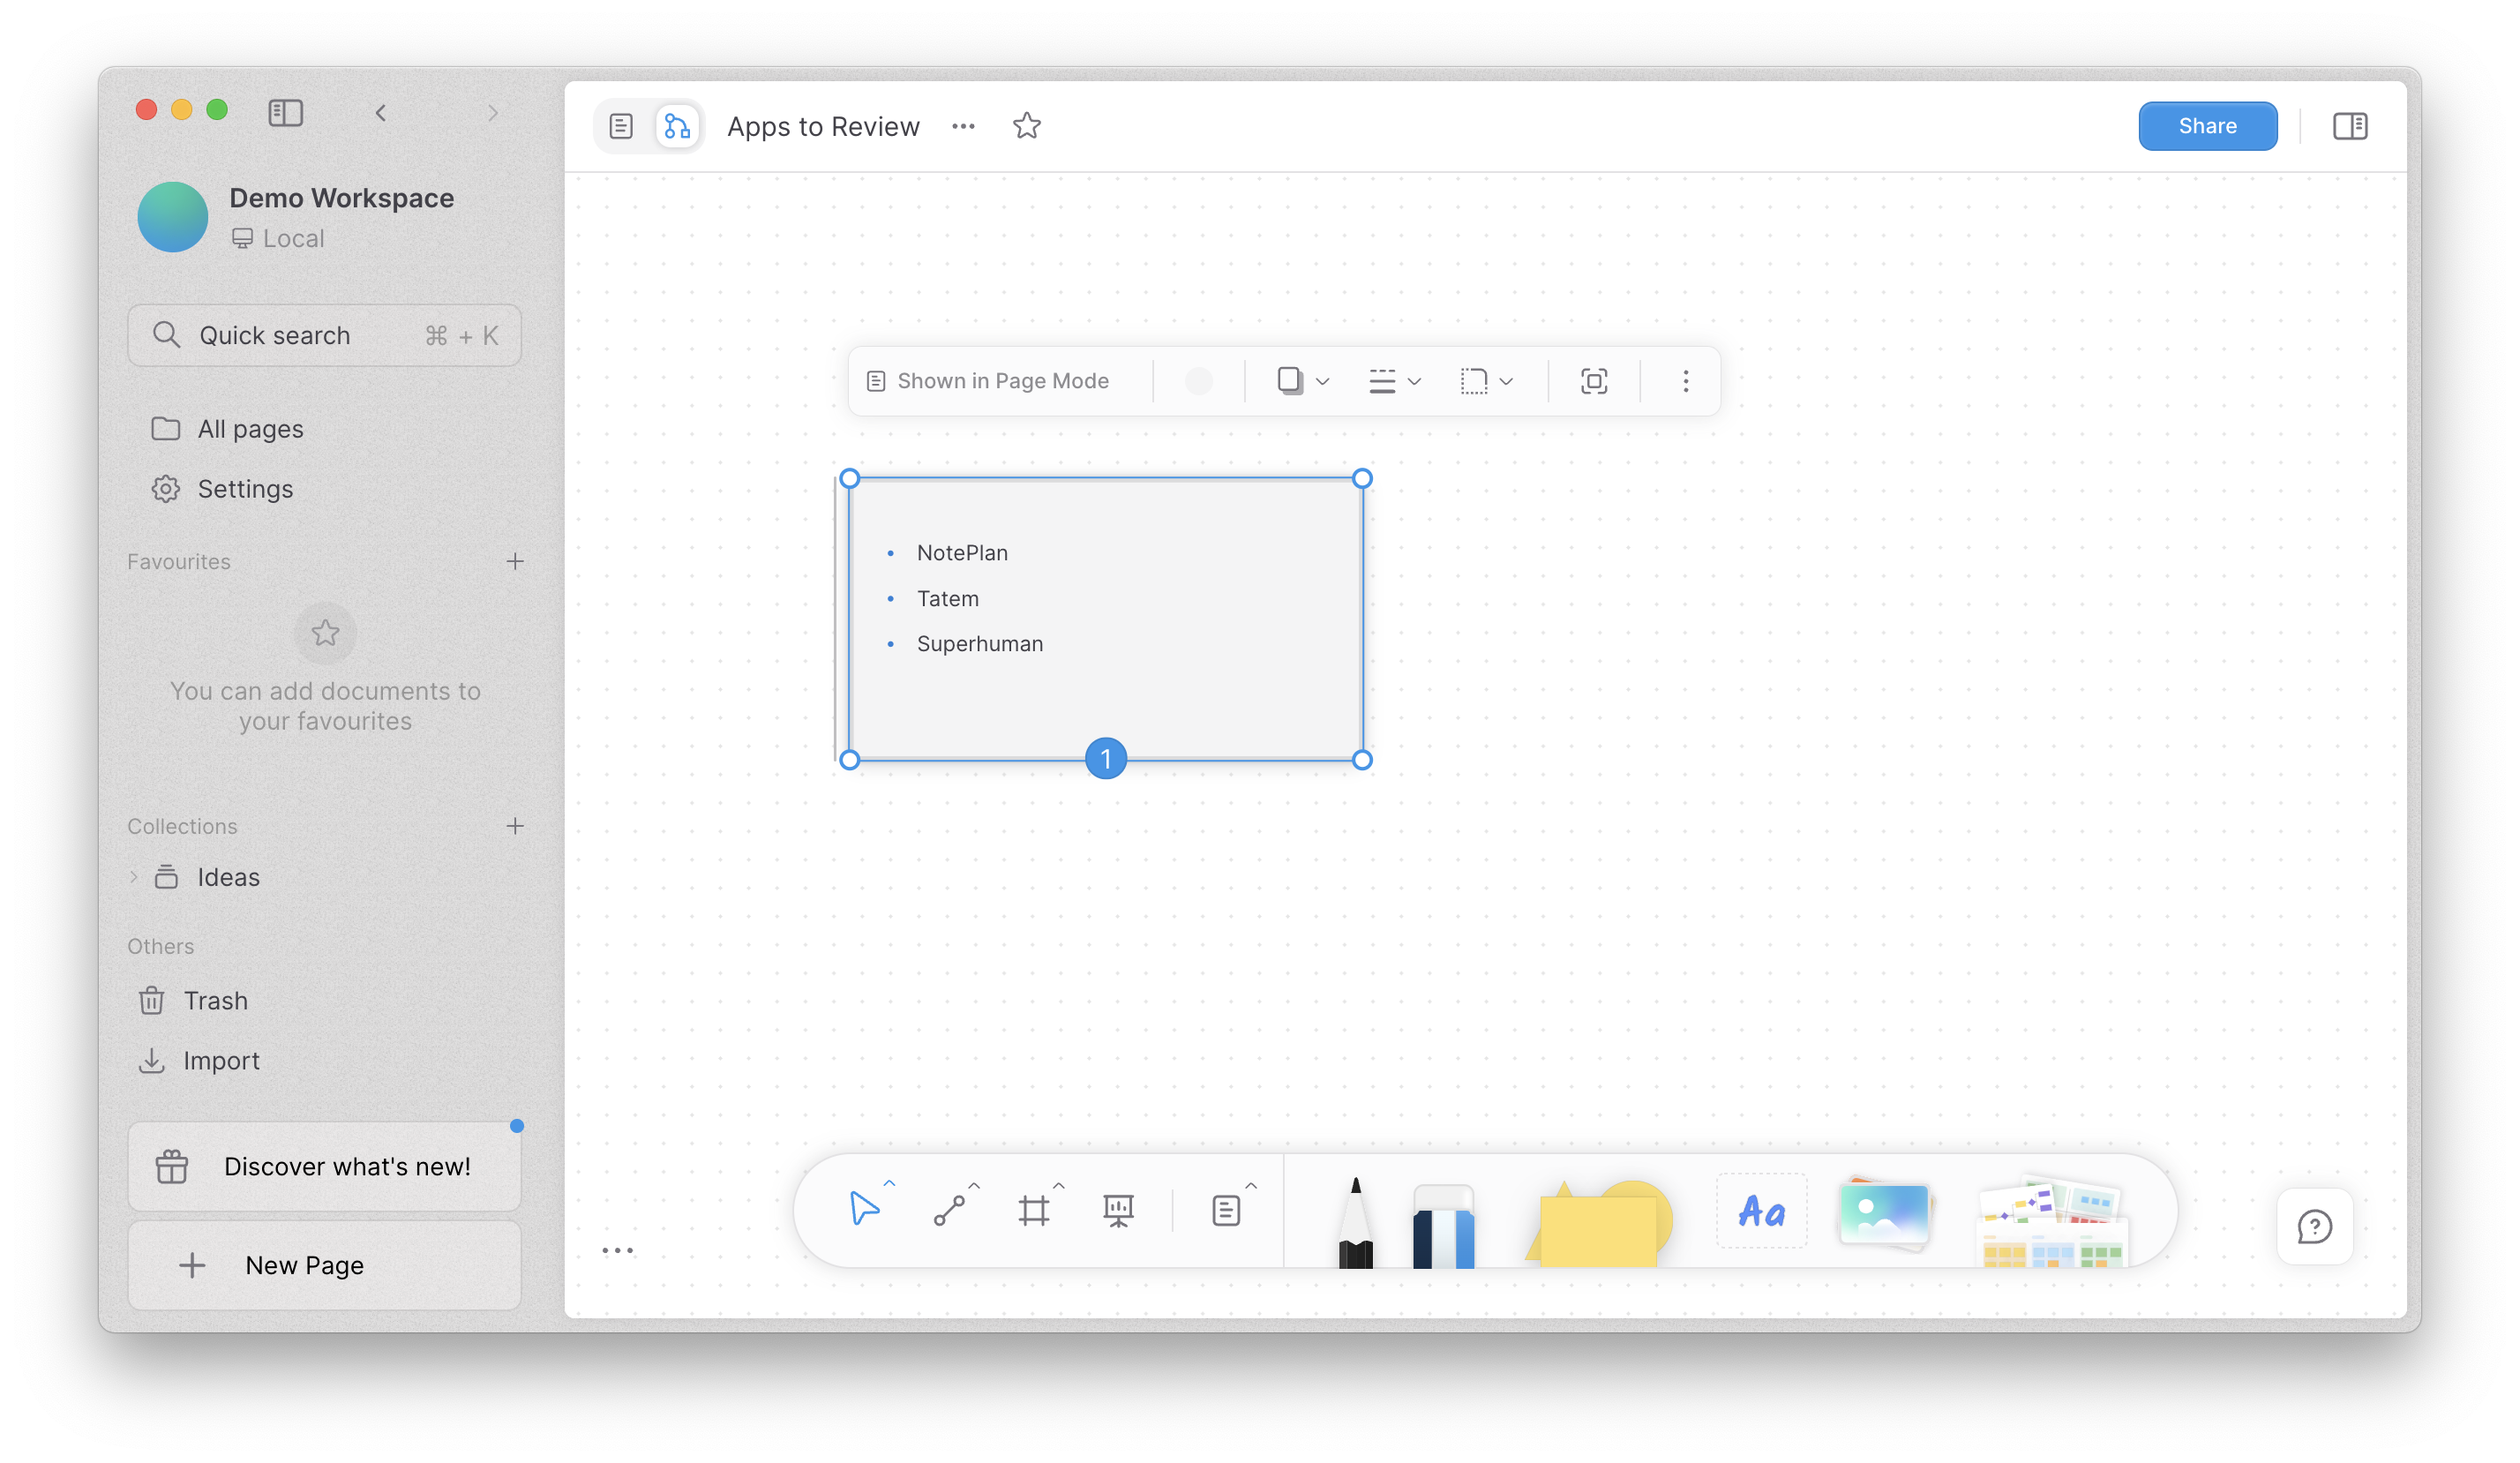
Task: Click the Share button
Action: [2207, 126]
